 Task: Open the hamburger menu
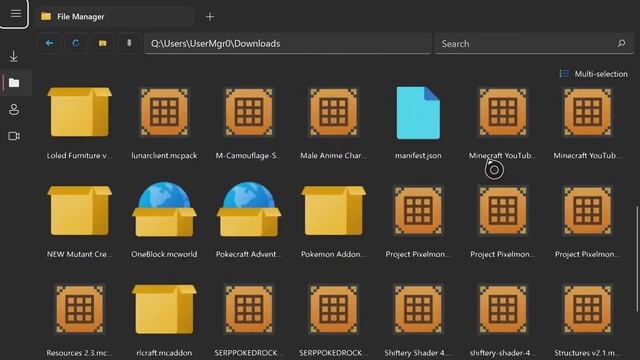[x=16, y=13]
